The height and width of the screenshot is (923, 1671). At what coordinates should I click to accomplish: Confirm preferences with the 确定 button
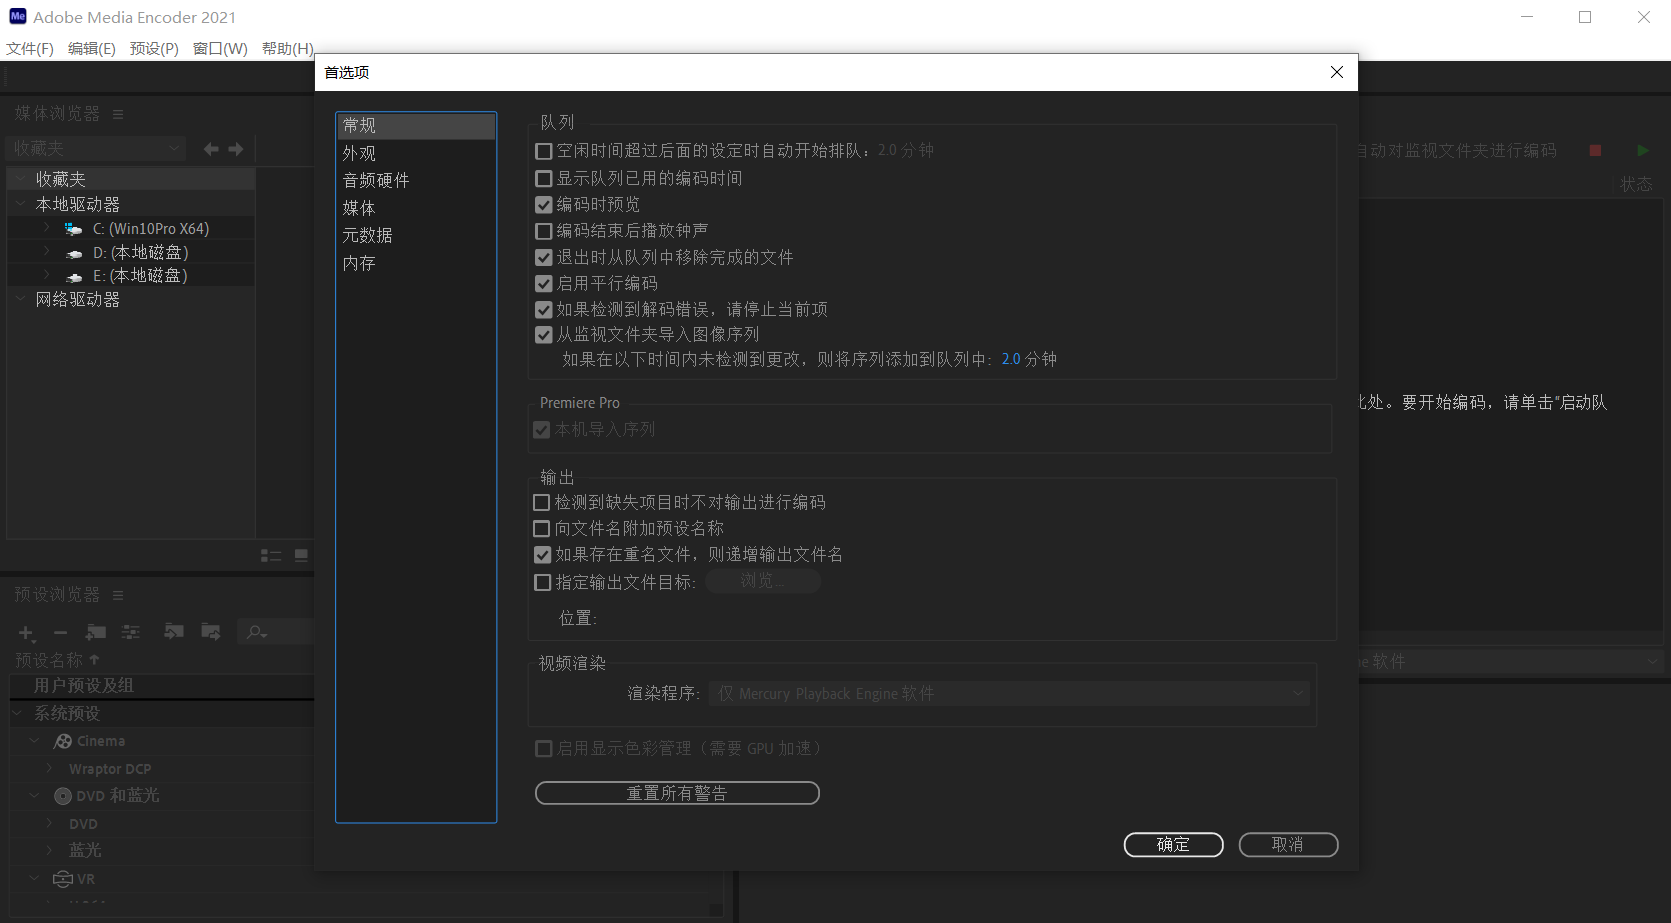click(1172, 844)
